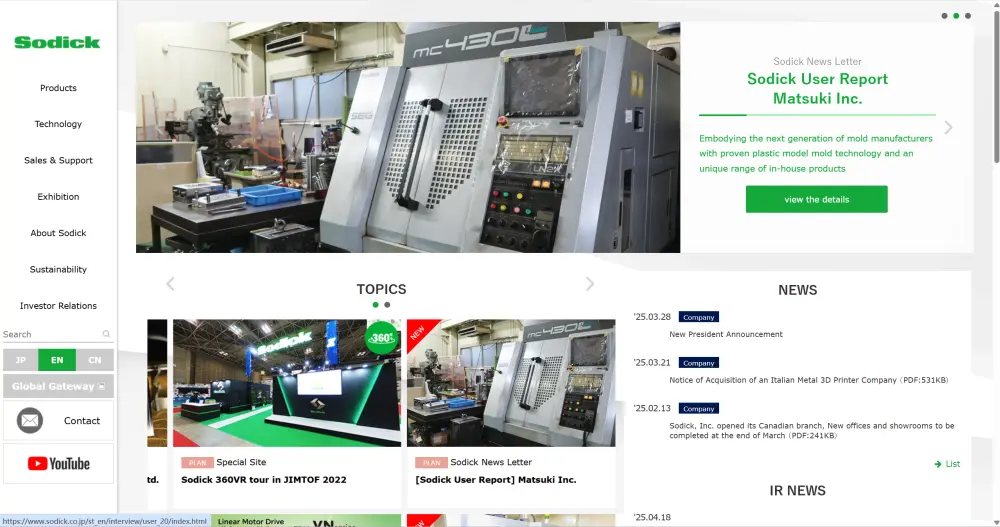
Task: Click the Topics next arrow
Action: point(590,284)
